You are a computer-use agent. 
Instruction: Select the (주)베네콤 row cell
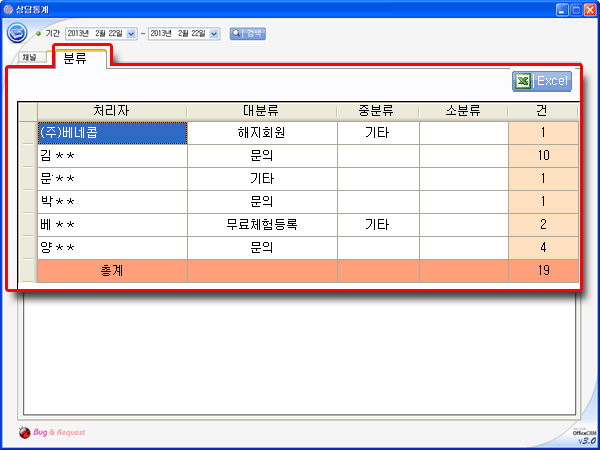coord(111,132)
